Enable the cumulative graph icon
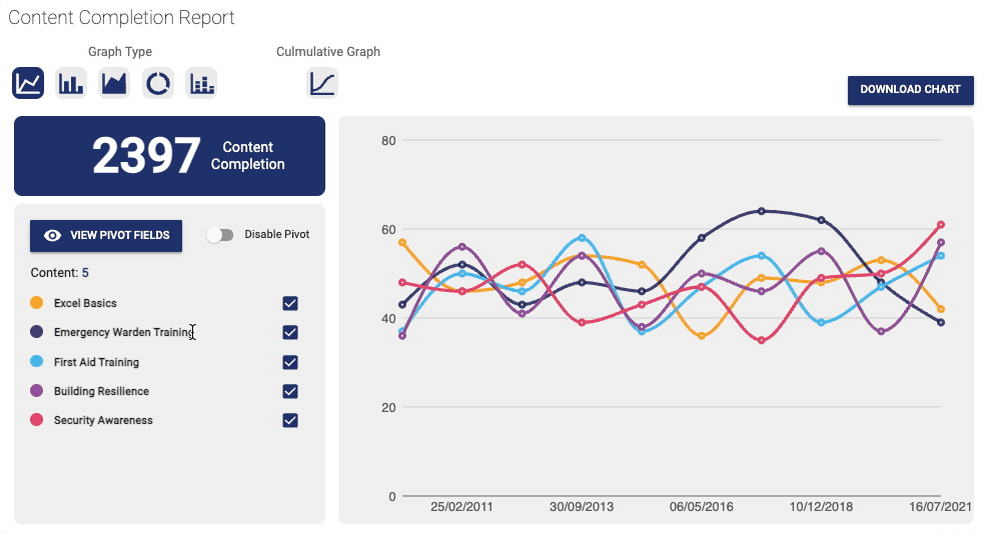This screenshot has width=985, height=534. pos(322,83)
